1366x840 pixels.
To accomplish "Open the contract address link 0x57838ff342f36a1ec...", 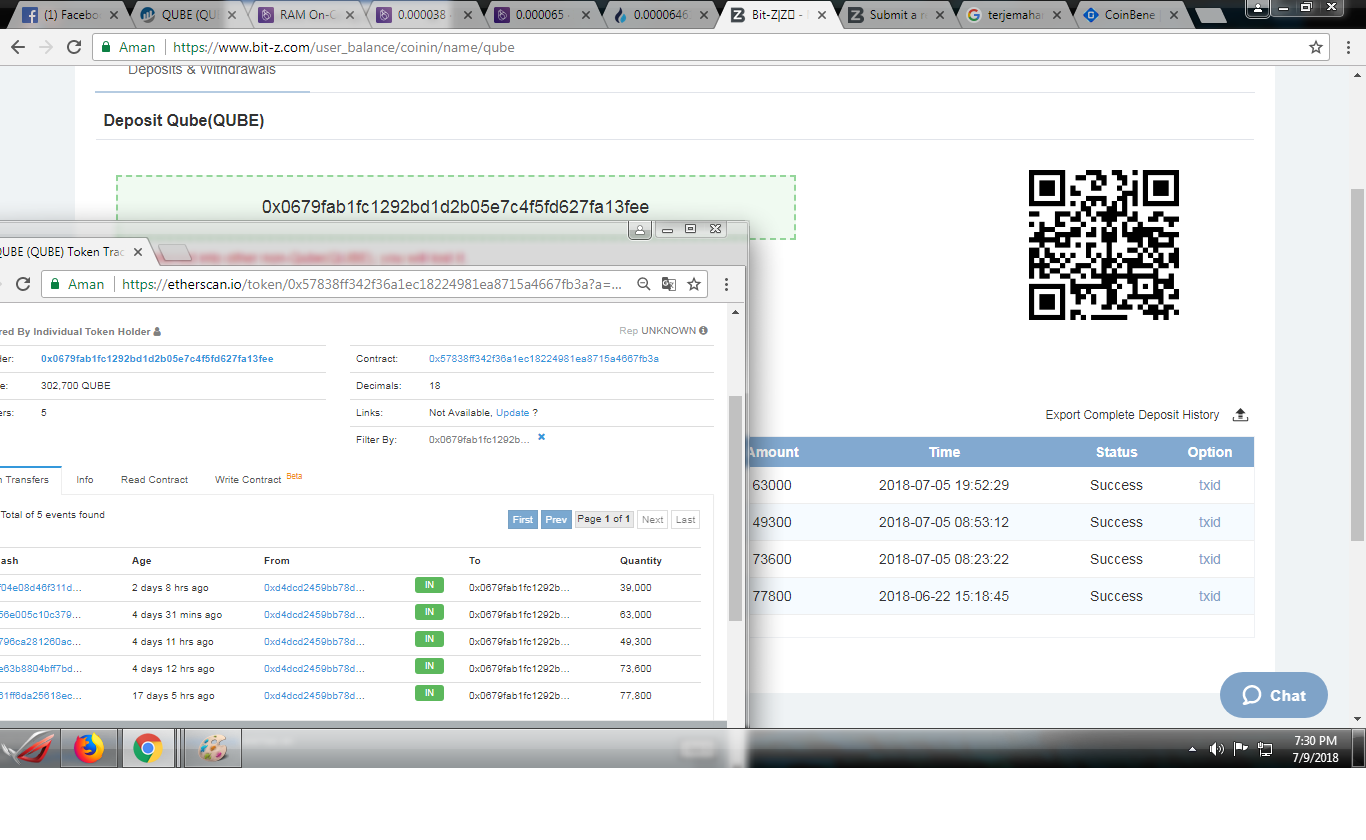I will click(543, 358).
